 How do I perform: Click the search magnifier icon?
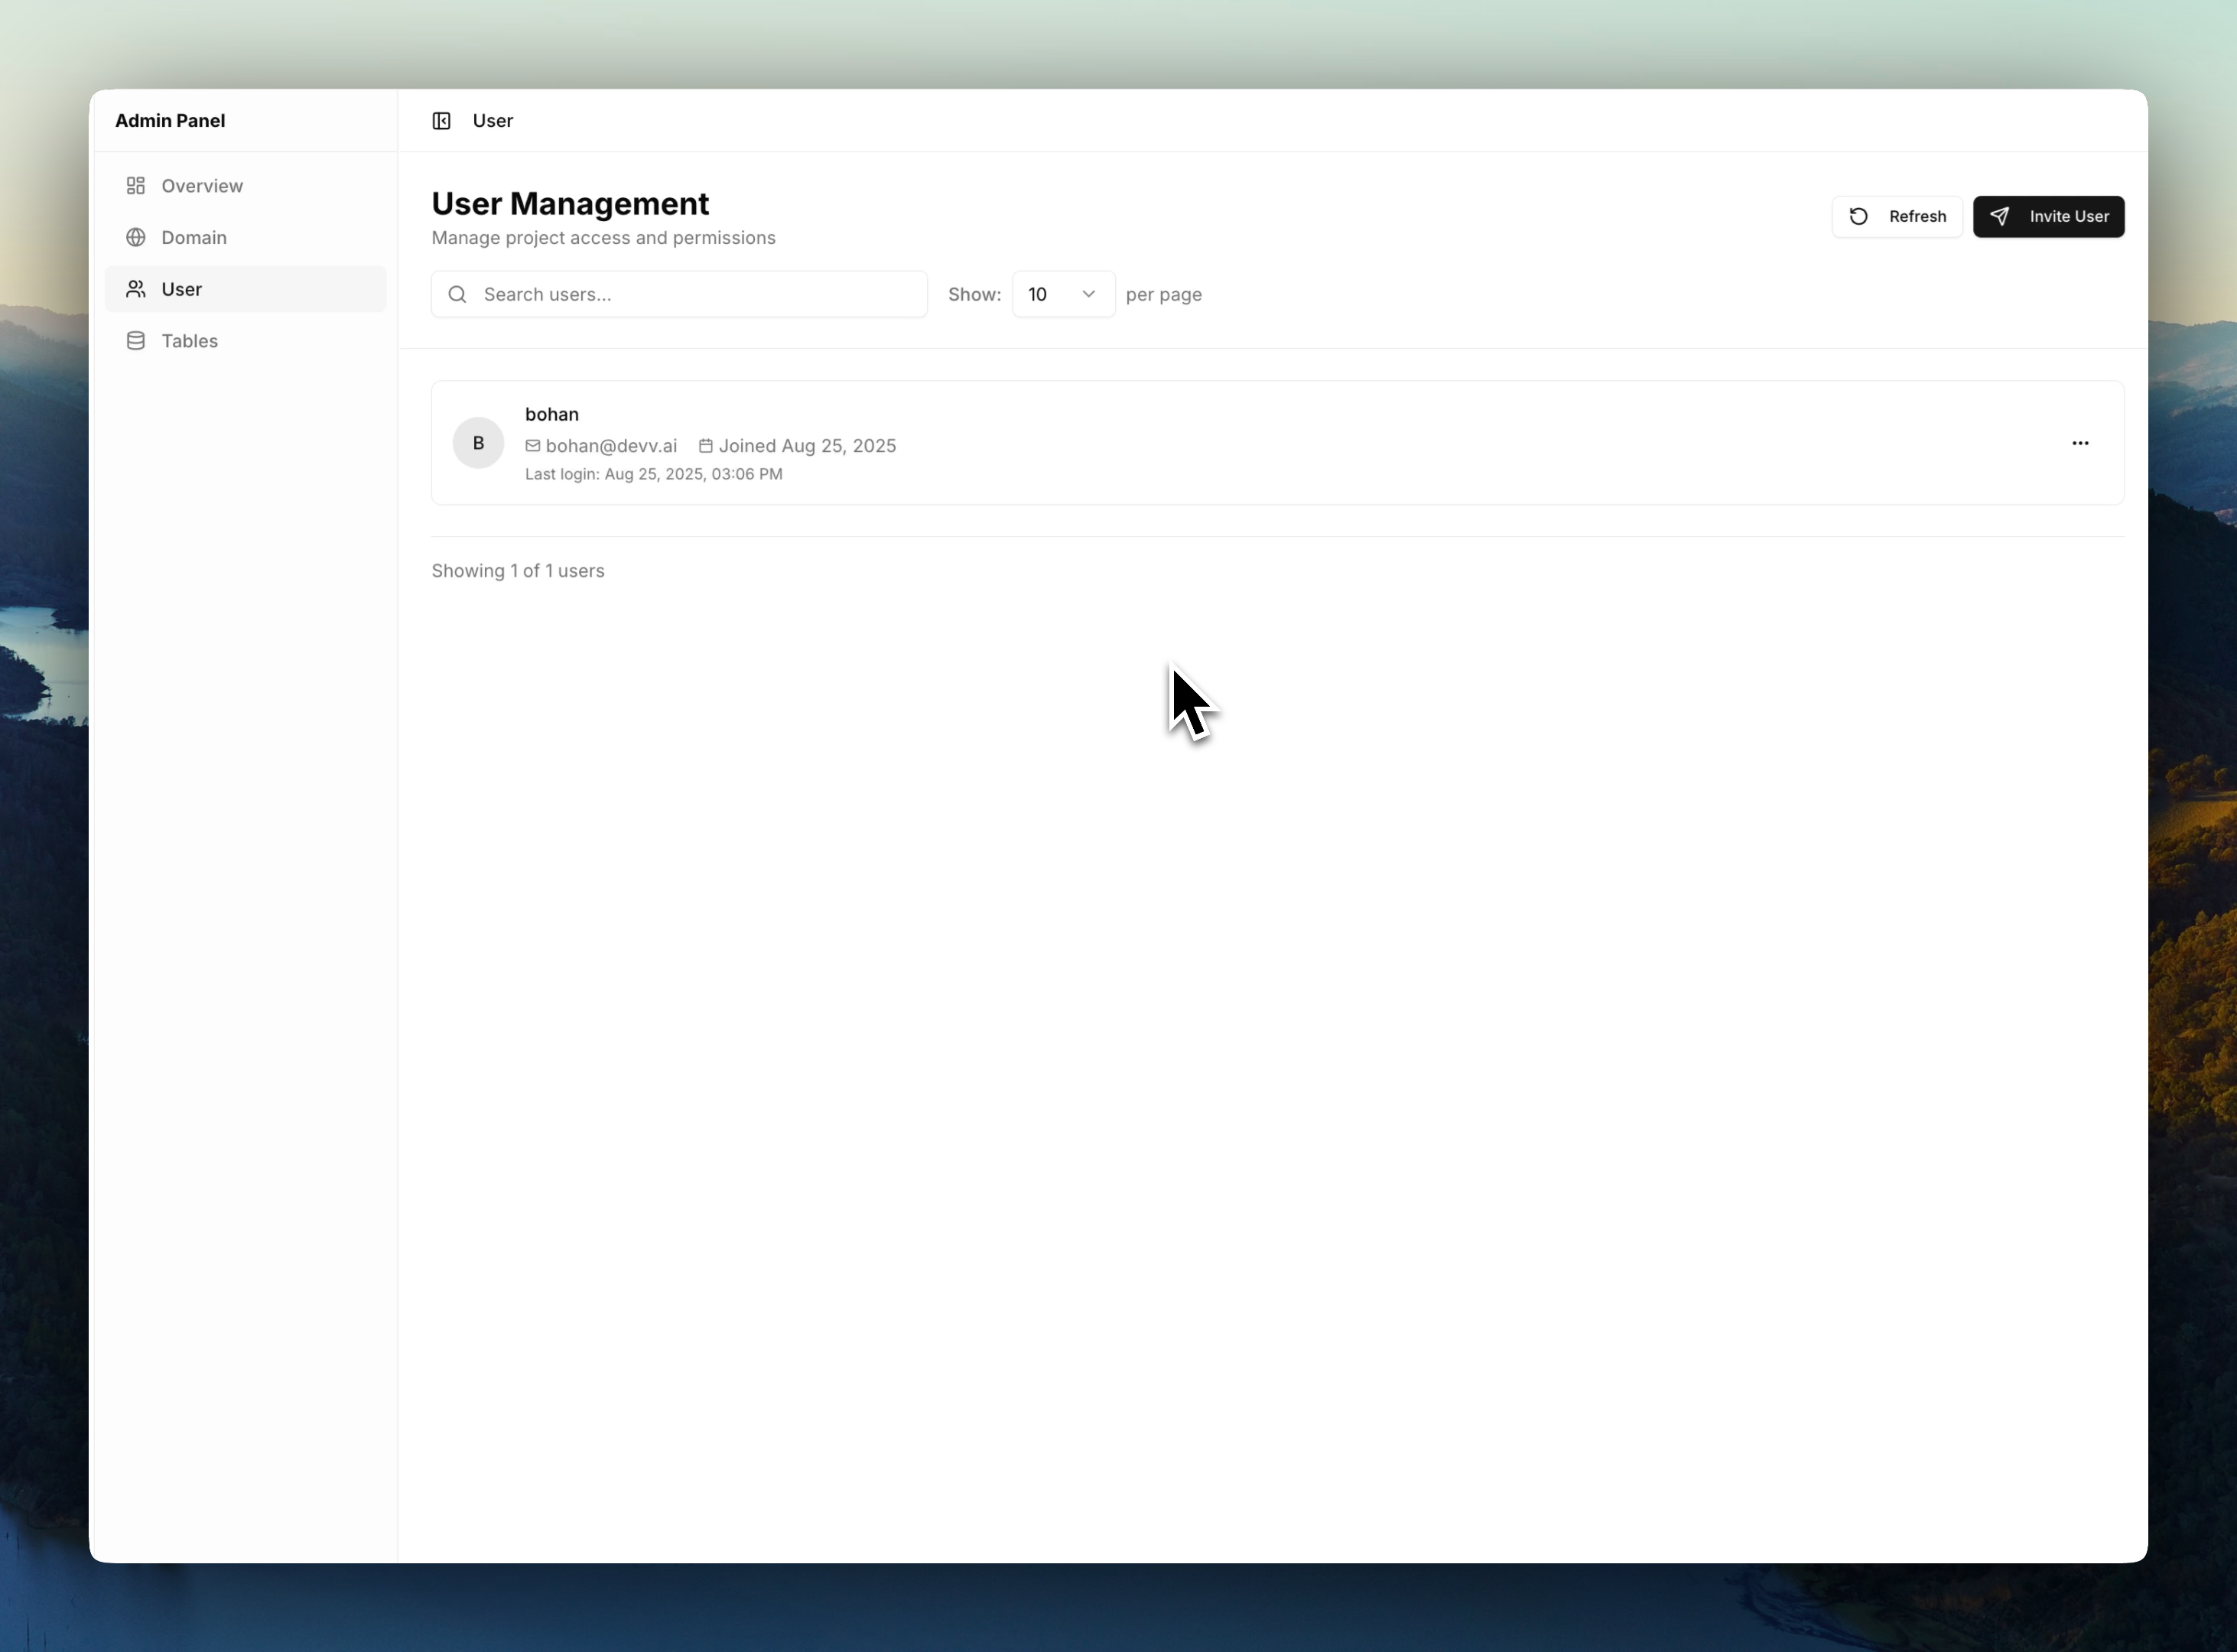coord(457,294)
